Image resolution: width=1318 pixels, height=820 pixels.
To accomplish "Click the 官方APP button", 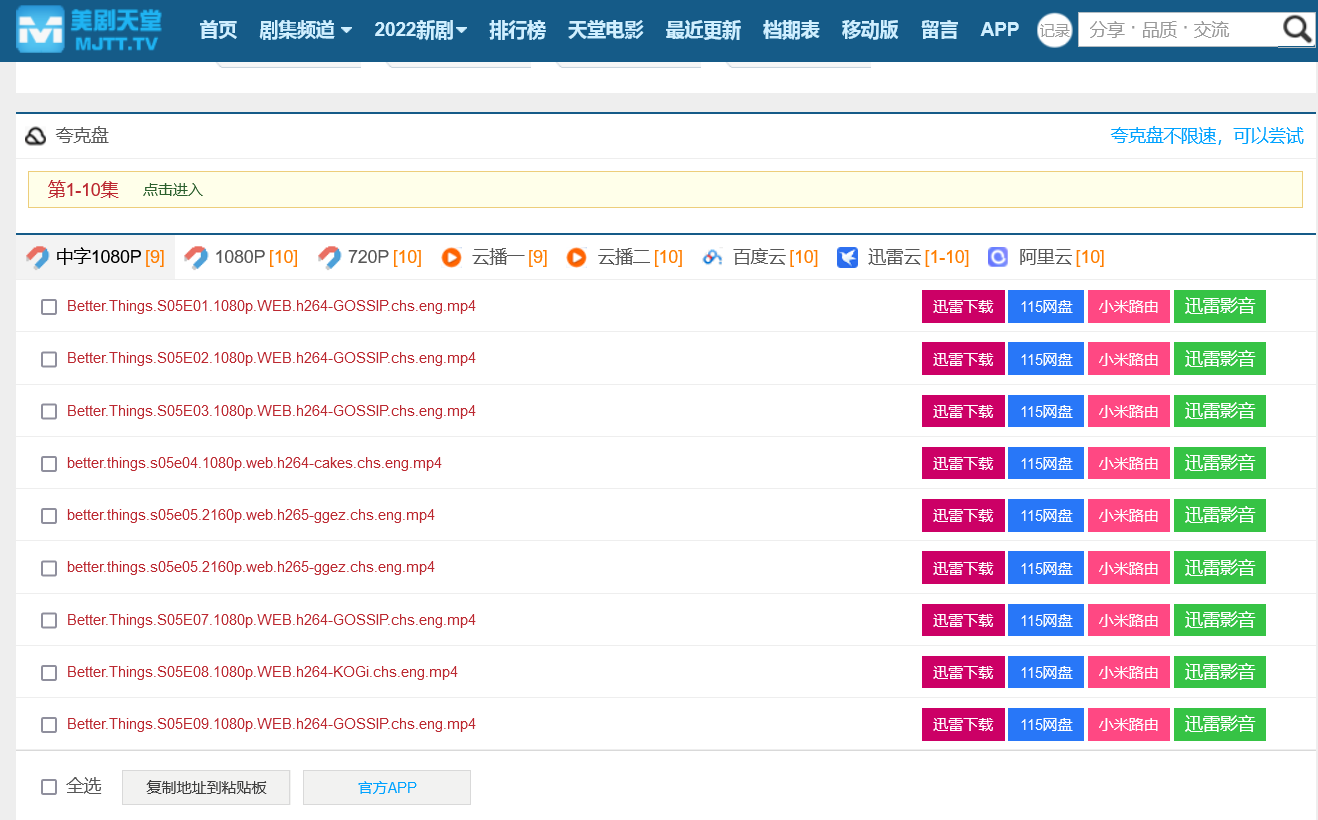I will [x=387, y=787].
